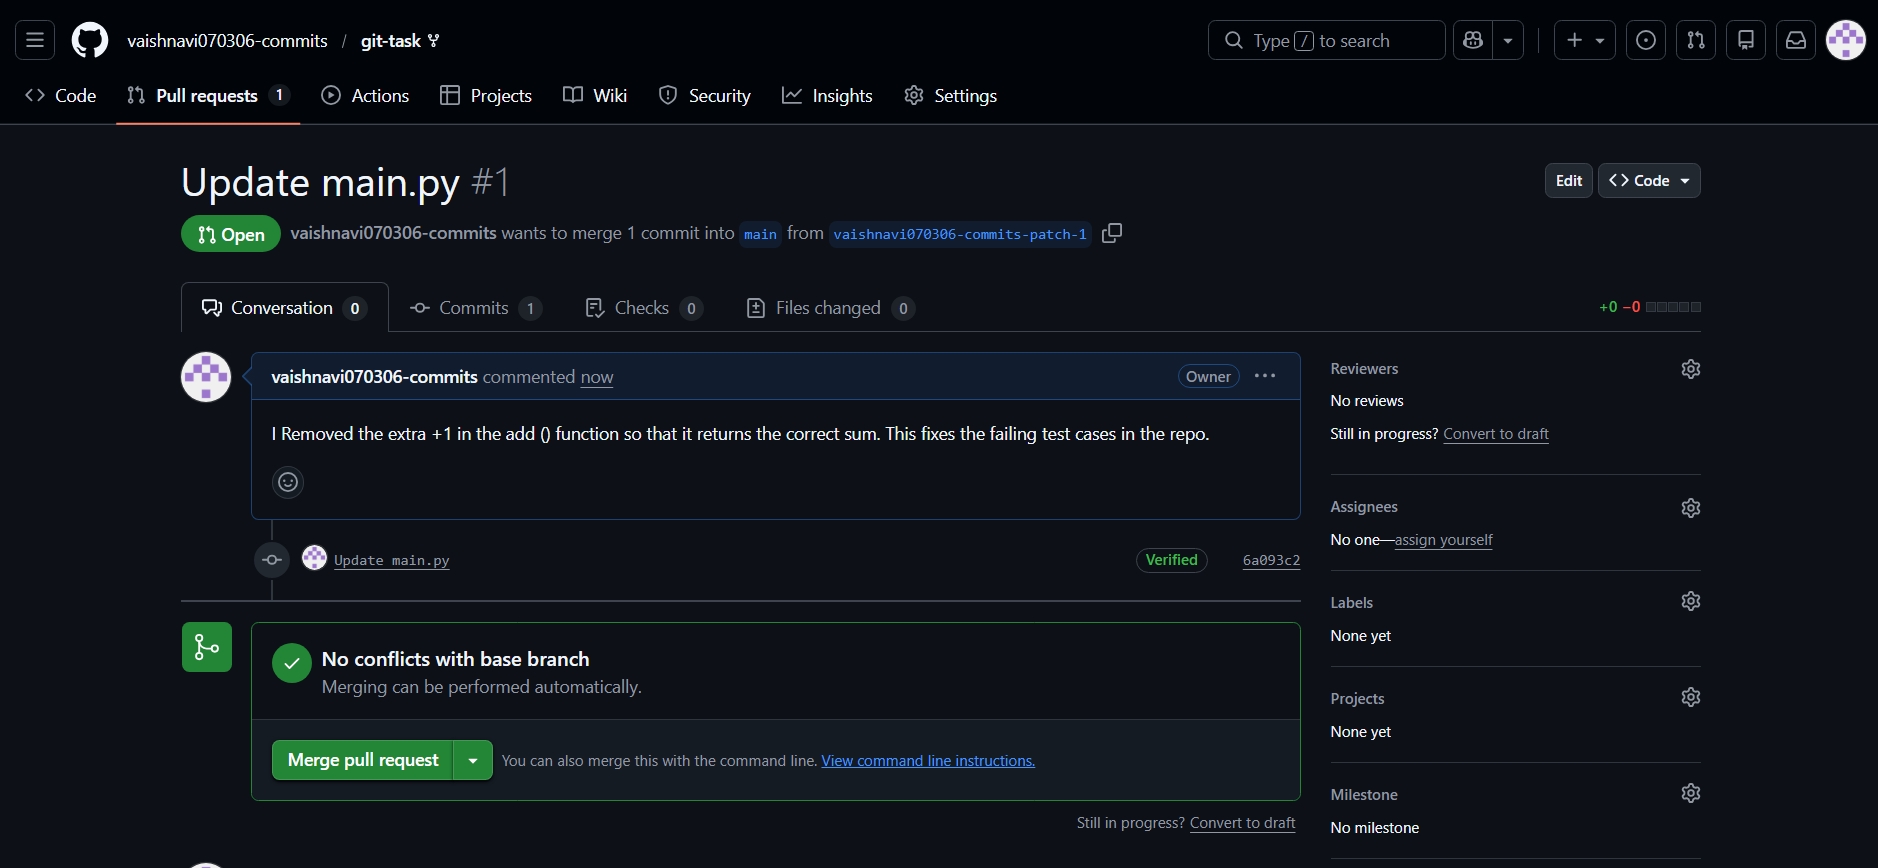Viewport: 1878px width, 868px height.
Task: Focus the Type / to search field
Action: [1326, 40]
